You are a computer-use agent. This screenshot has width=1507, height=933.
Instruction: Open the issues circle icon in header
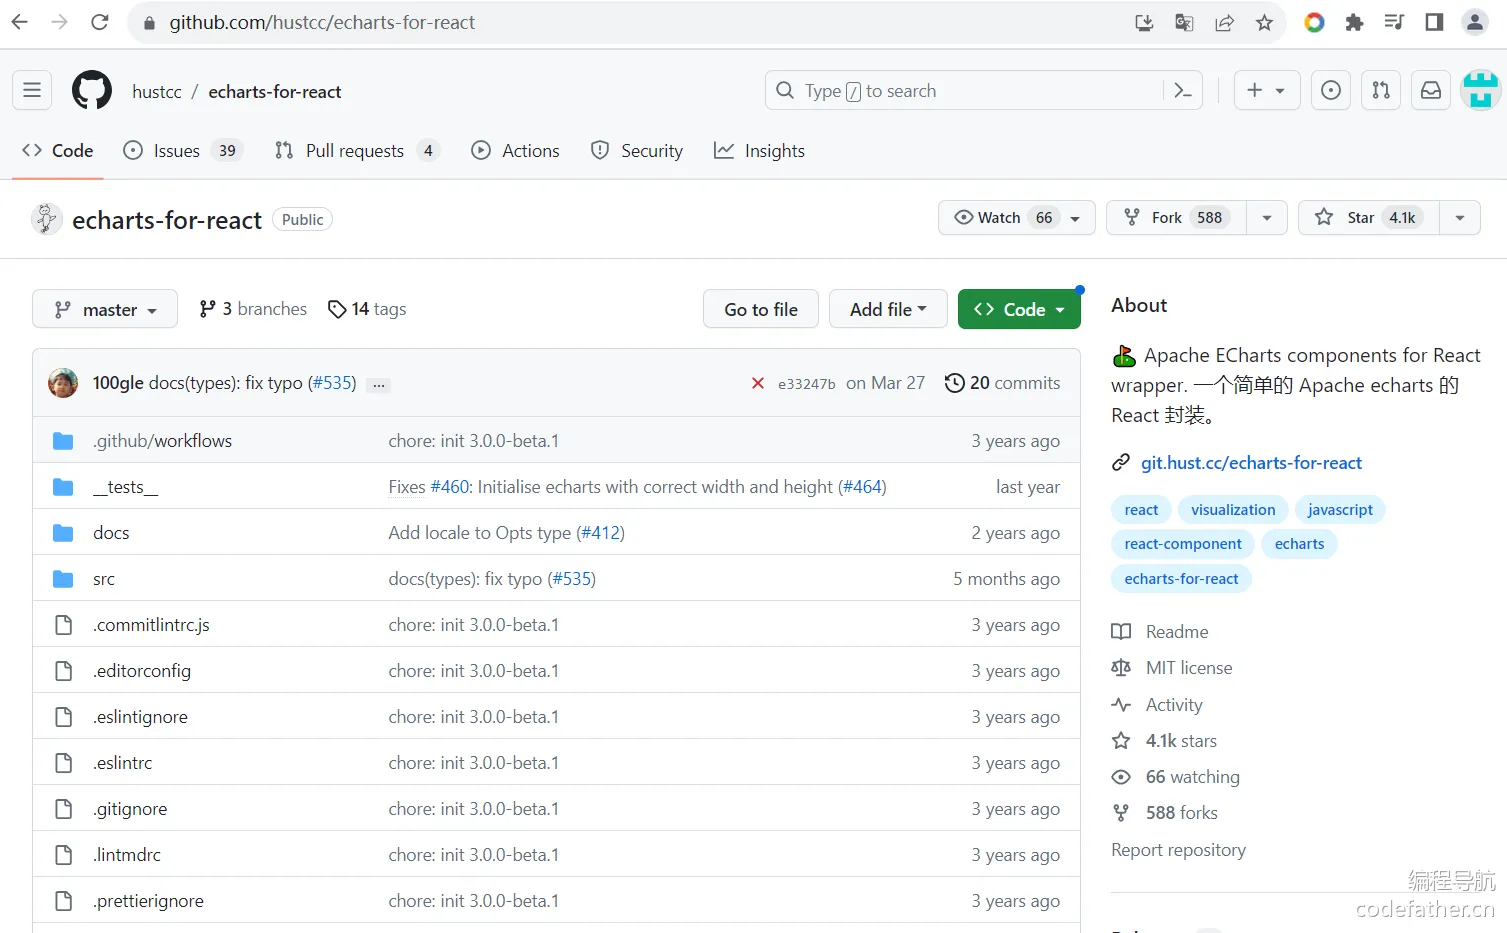coord(1331,91)
